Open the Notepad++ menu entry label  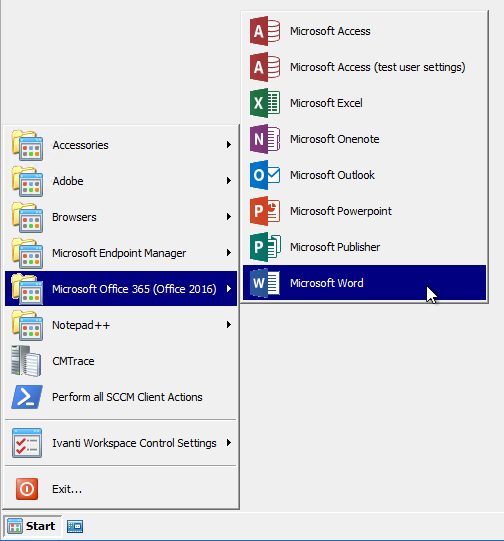click(81, 325)
